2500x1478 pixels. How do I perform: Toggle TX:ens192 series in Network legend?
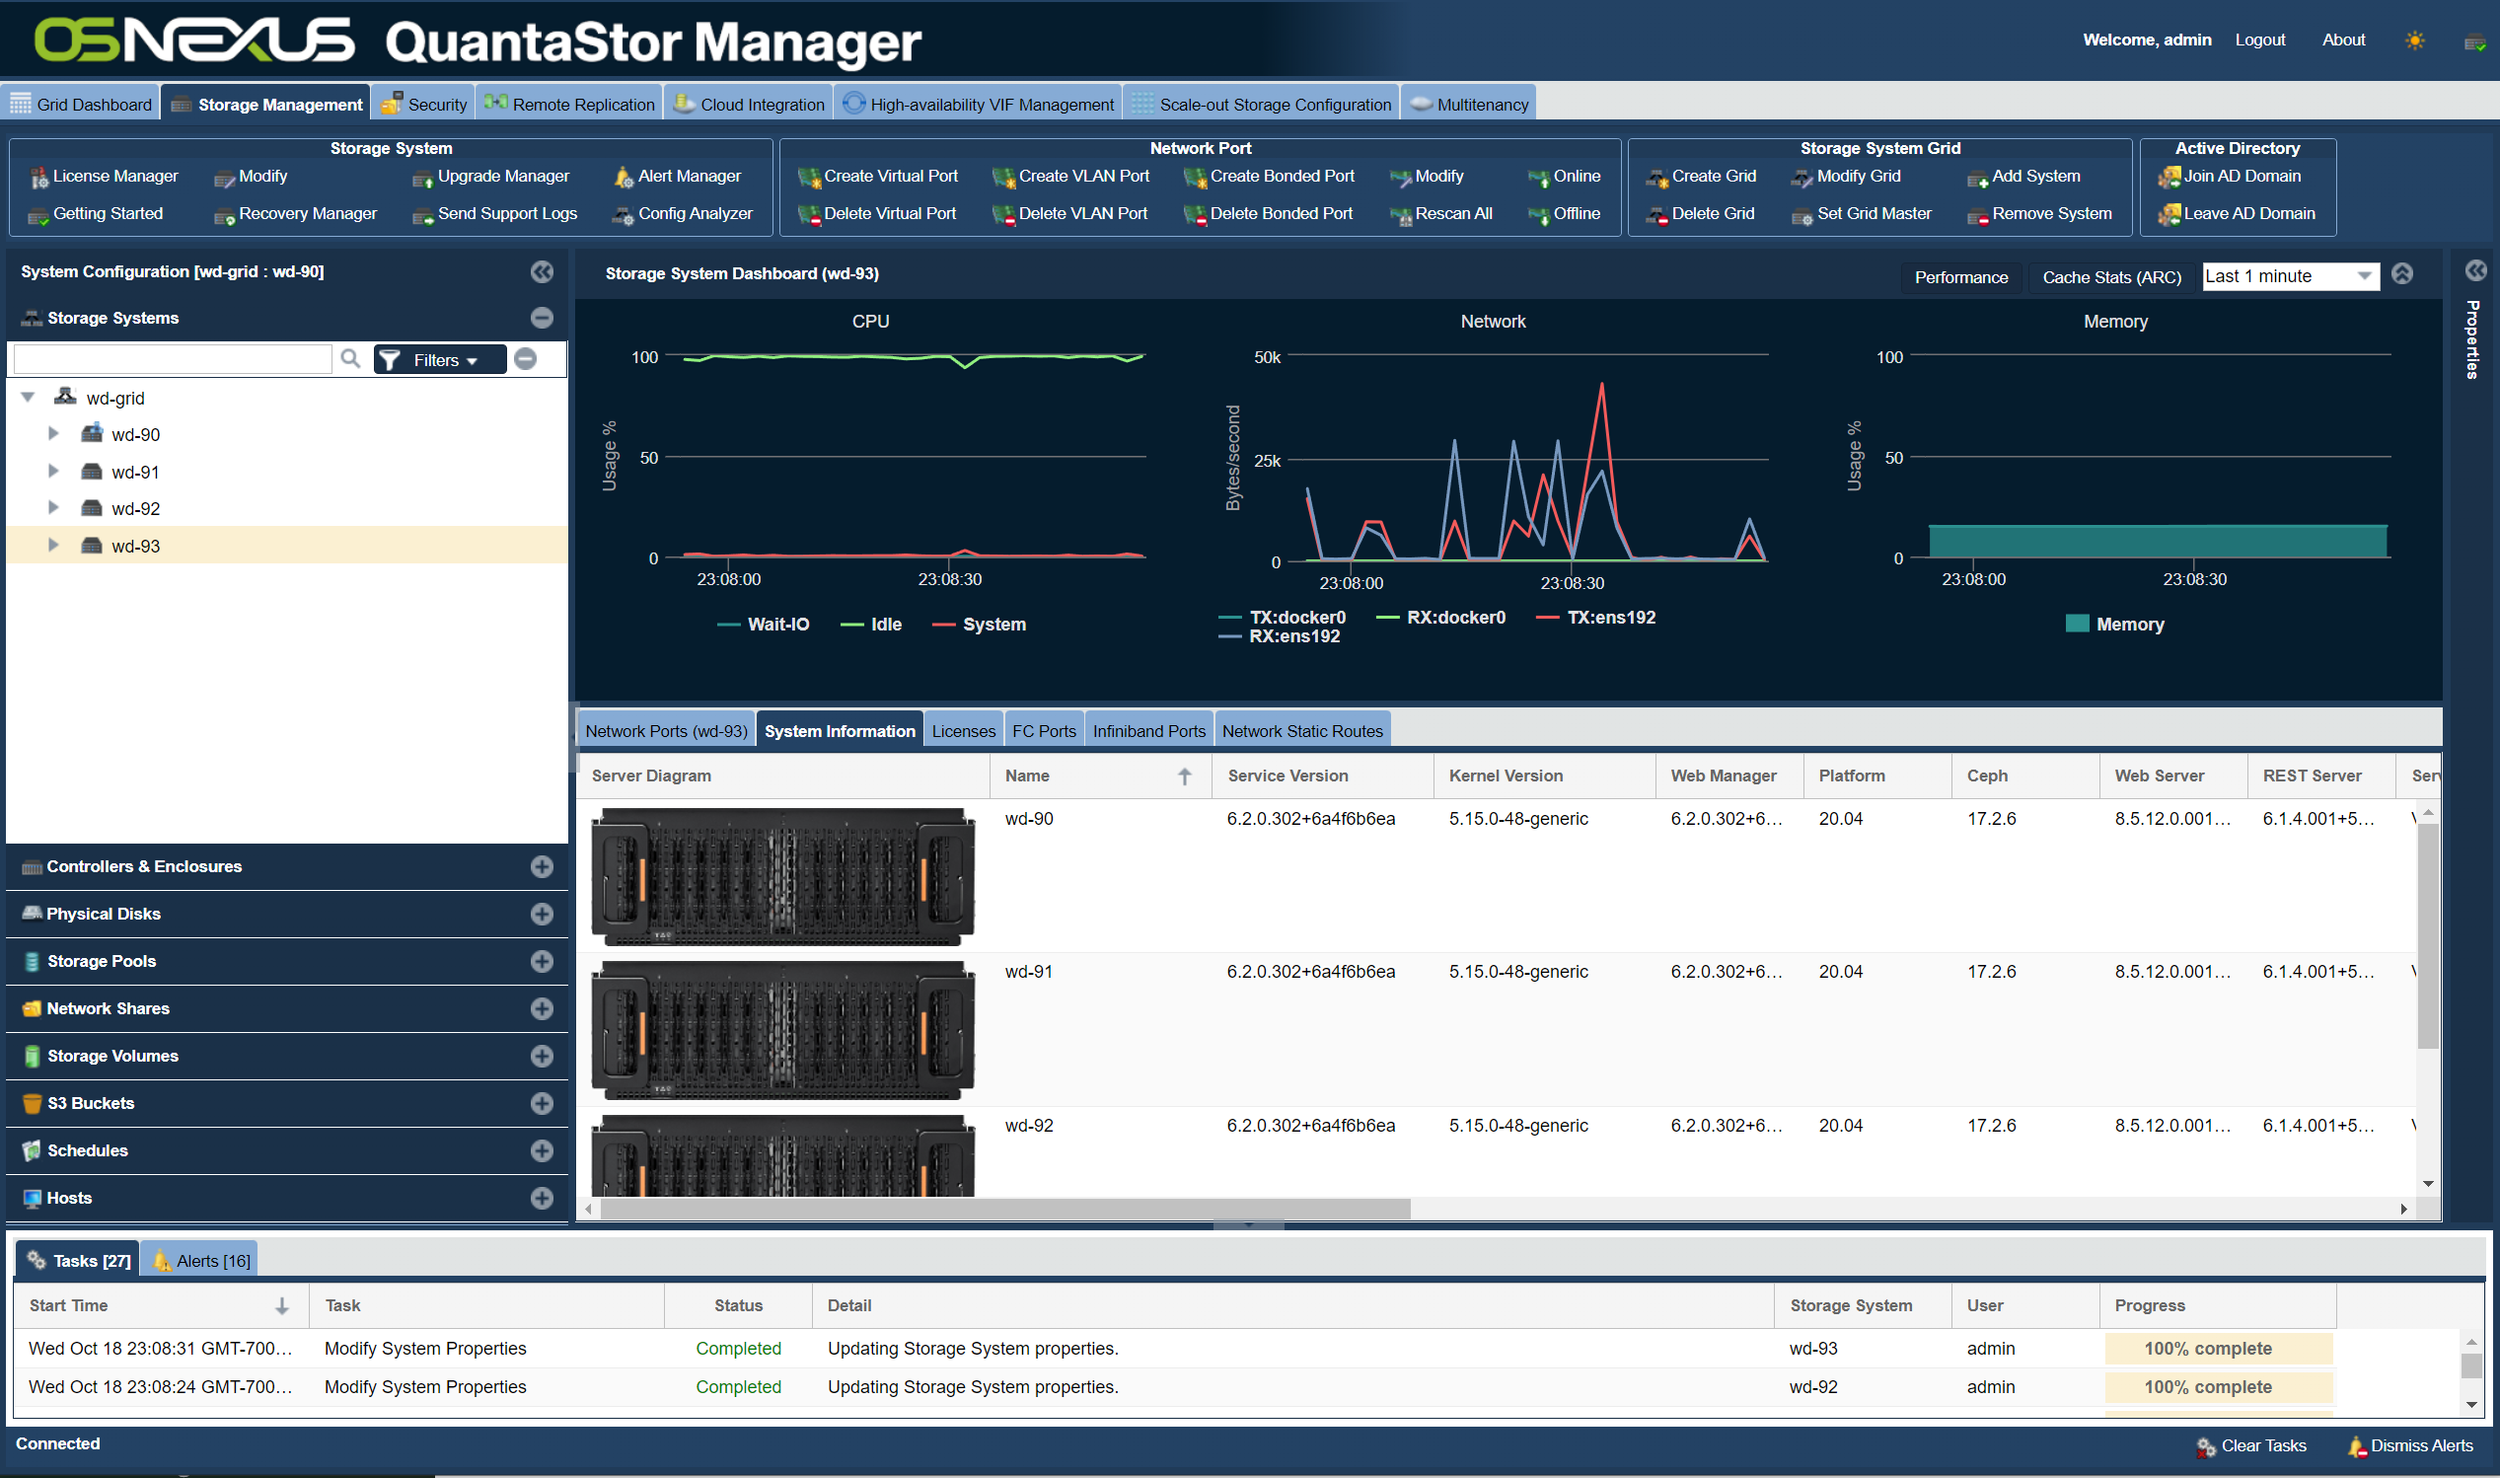(x=1596, y=617)
